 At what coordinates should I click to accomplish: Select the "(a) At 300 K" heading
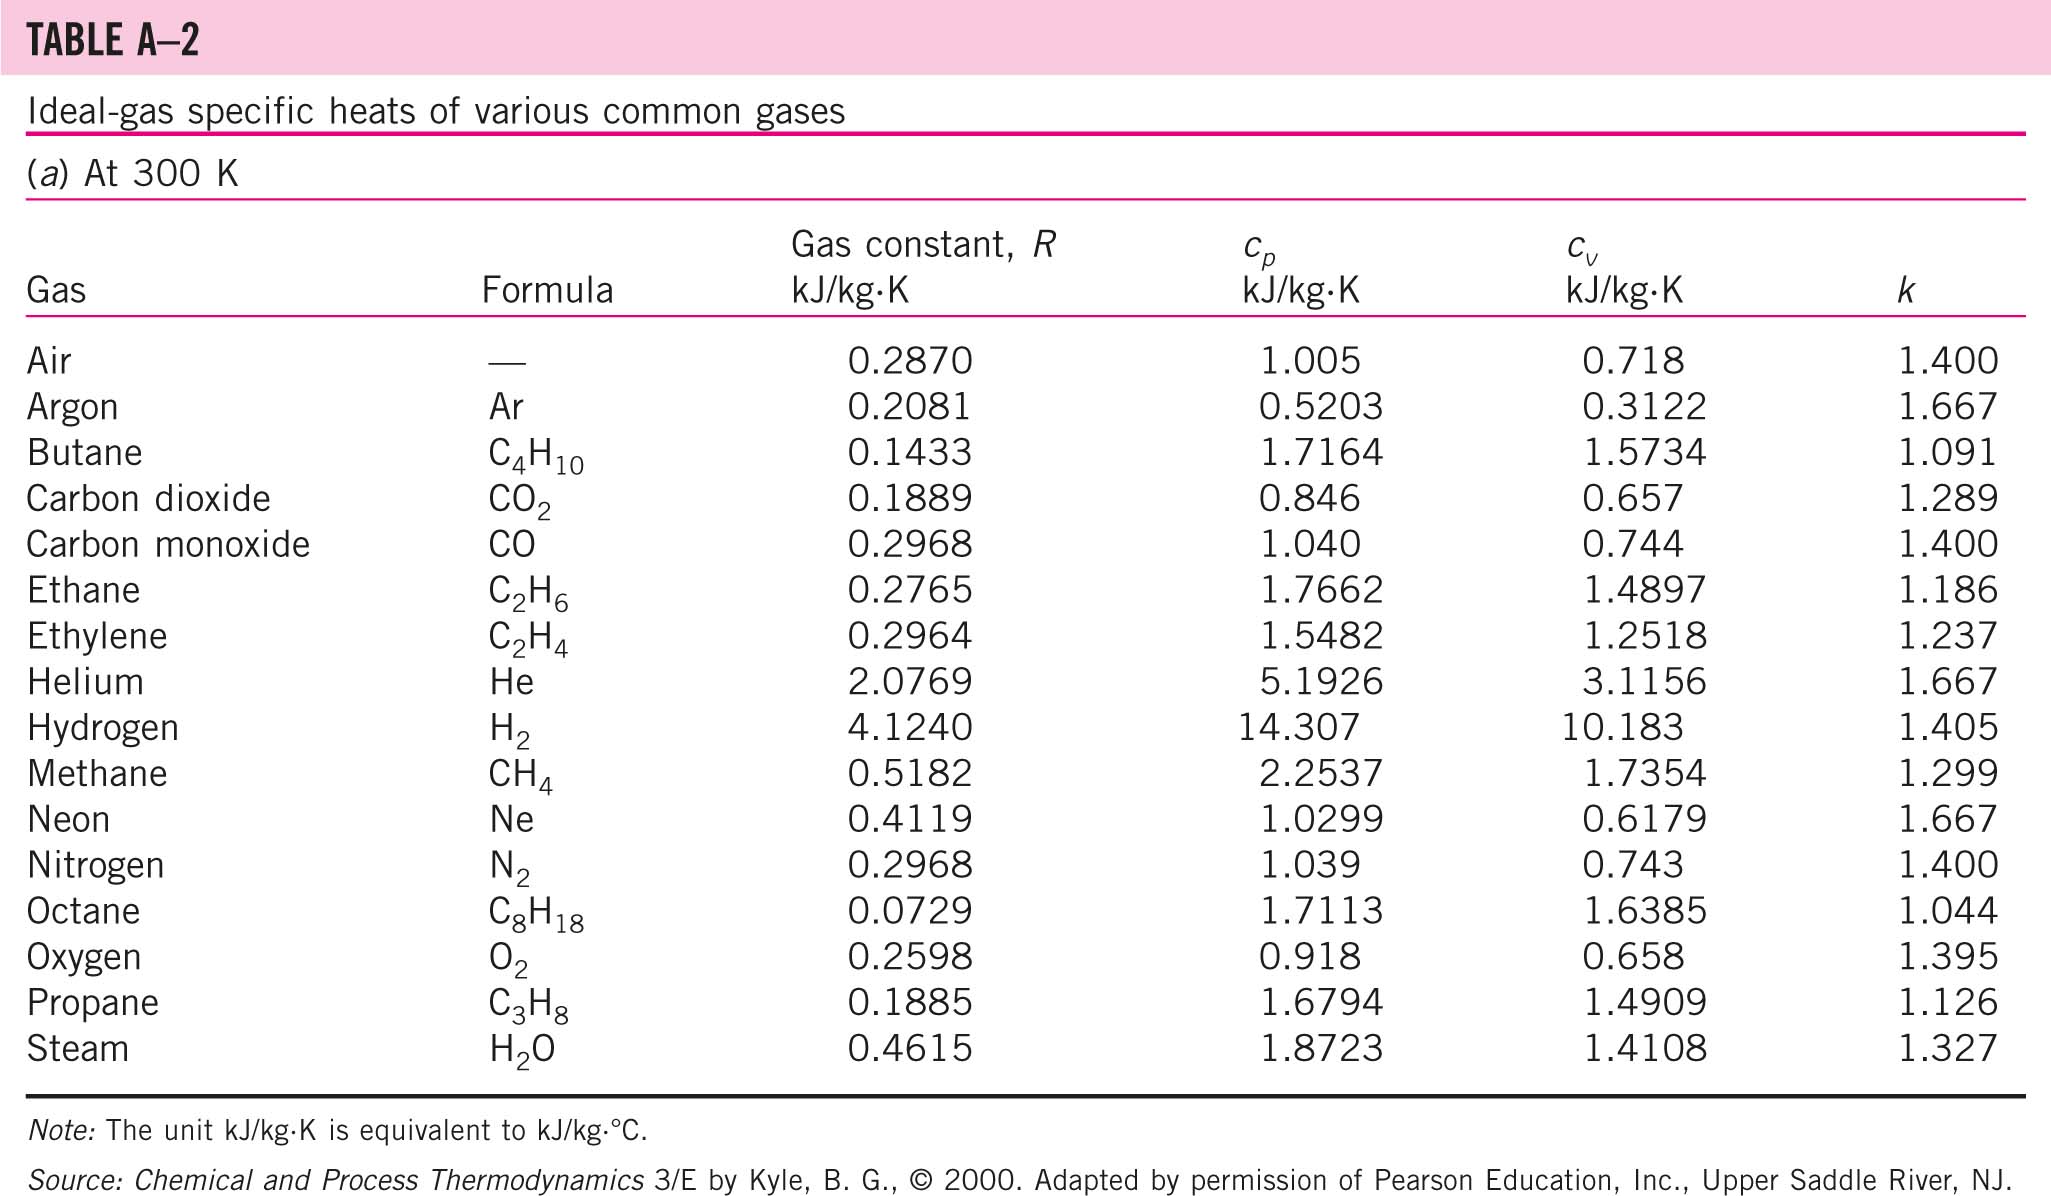pos(133,174)
